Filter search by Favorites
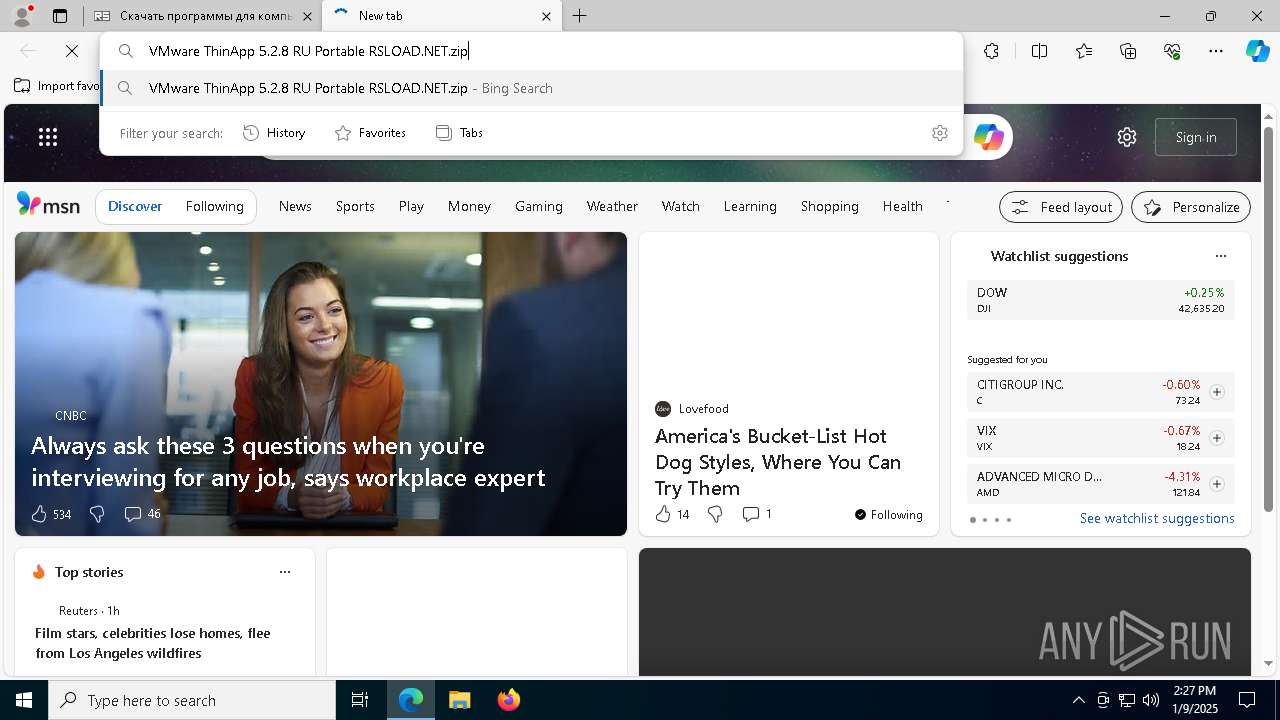The width and height of the screenshot is (1280, 720). [x=370, y=133]
